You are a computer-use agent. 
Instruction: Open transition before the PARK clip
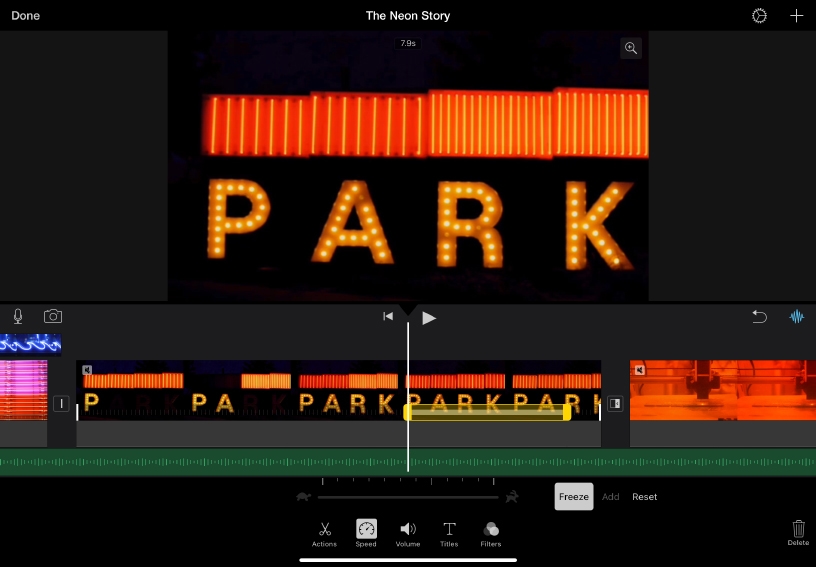[x=61, y=404]
